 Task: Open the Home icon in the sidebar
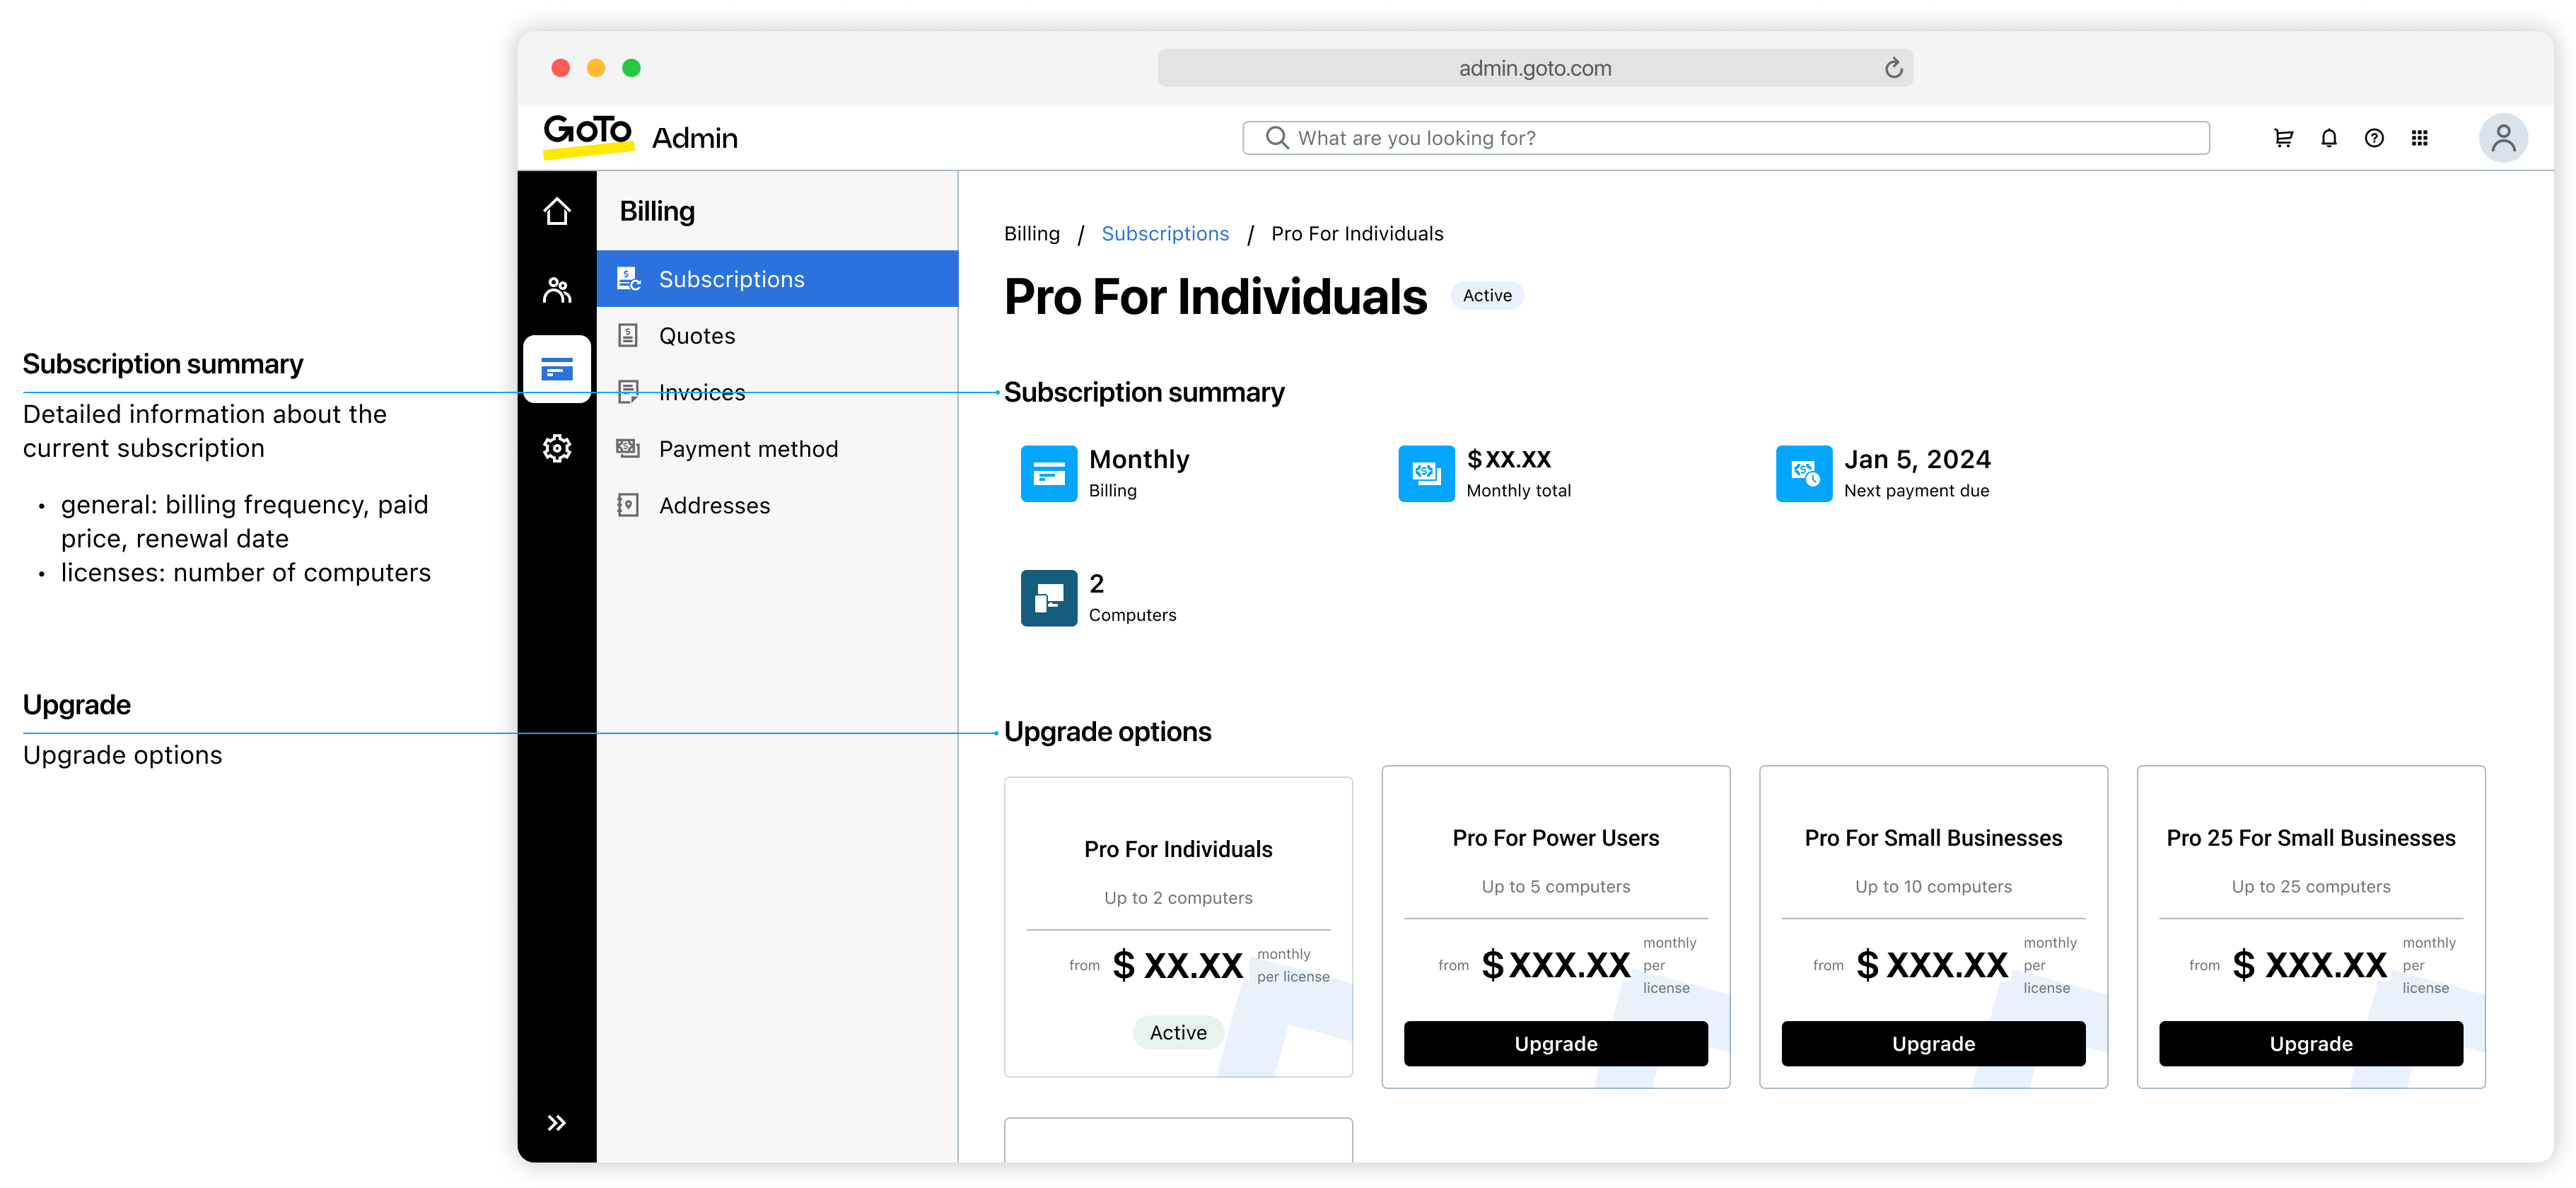tap(557, 211)
